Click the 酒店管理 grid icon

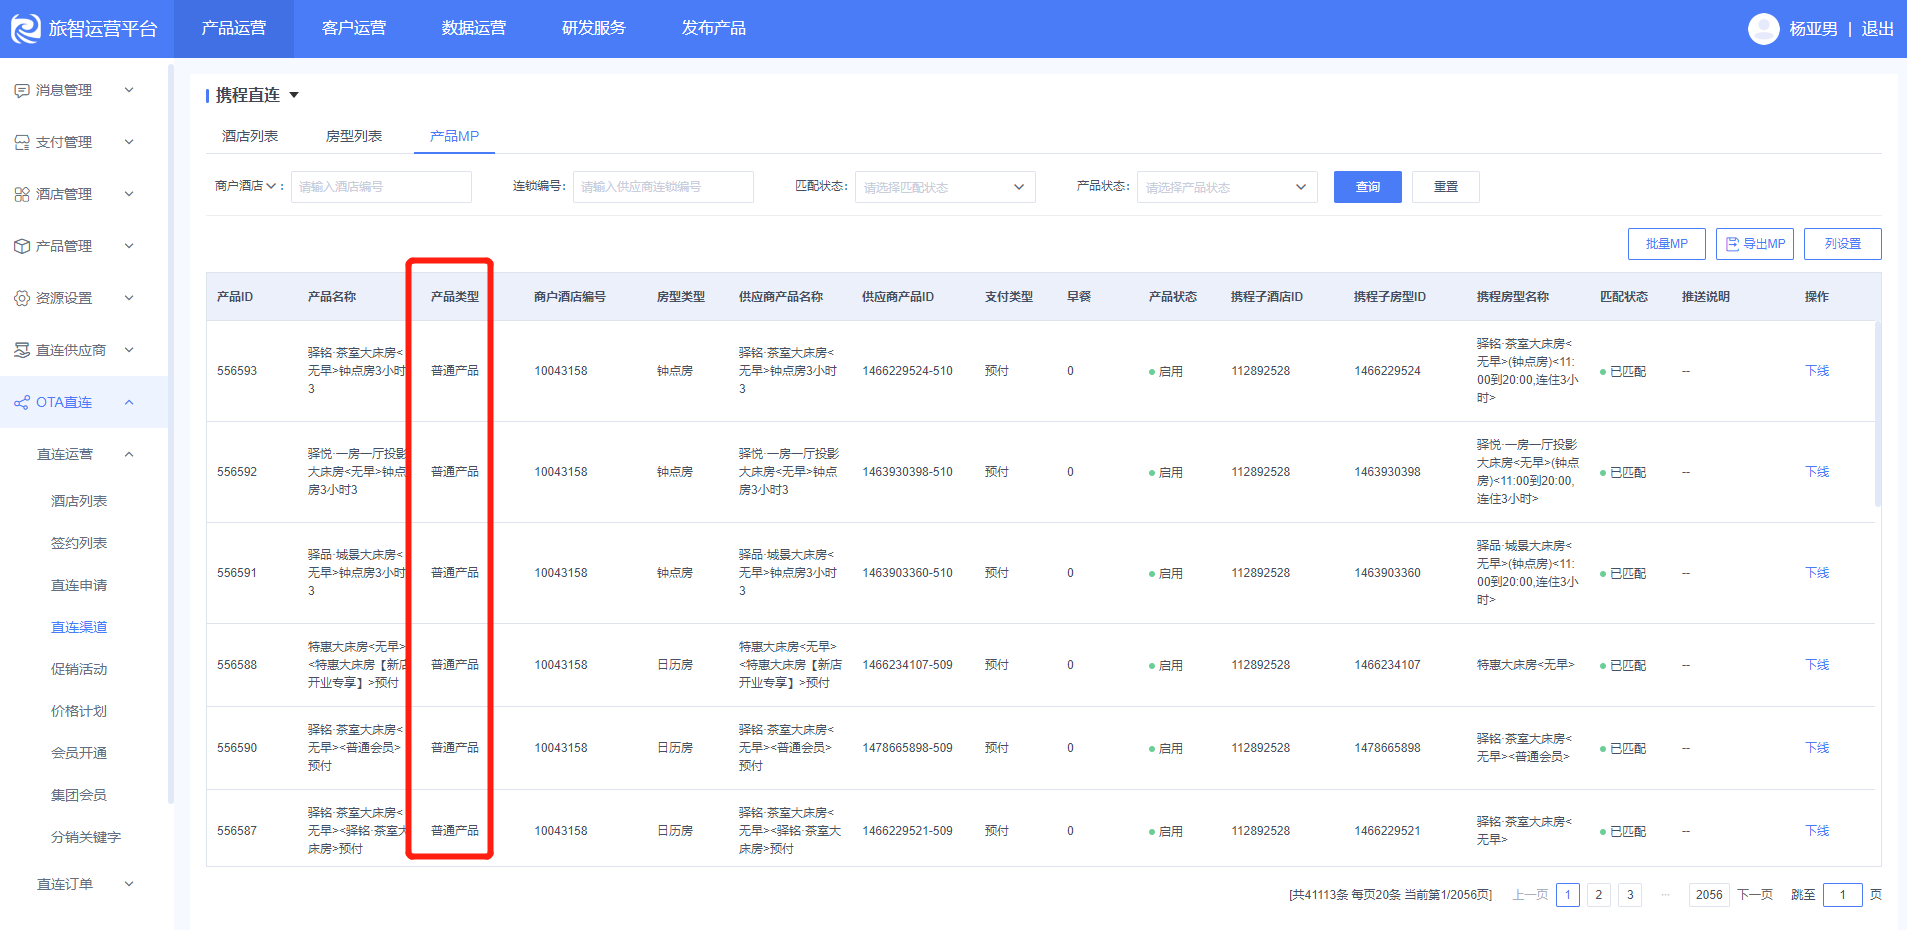click(22, 194)
